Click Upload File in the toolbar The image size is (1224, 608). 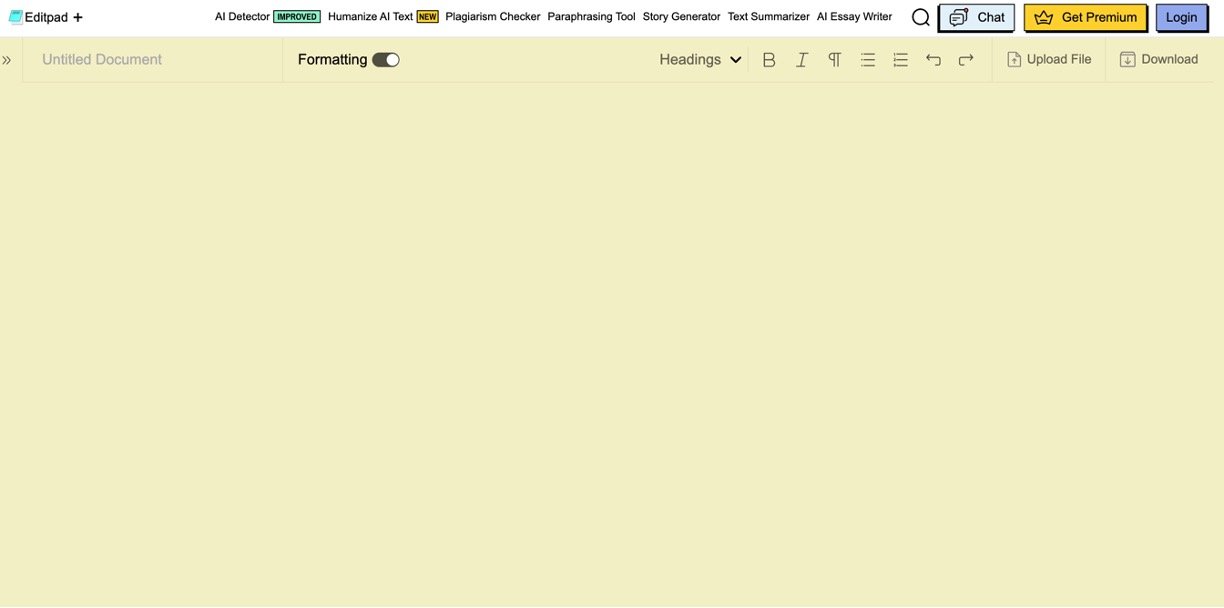(1049, 60)
